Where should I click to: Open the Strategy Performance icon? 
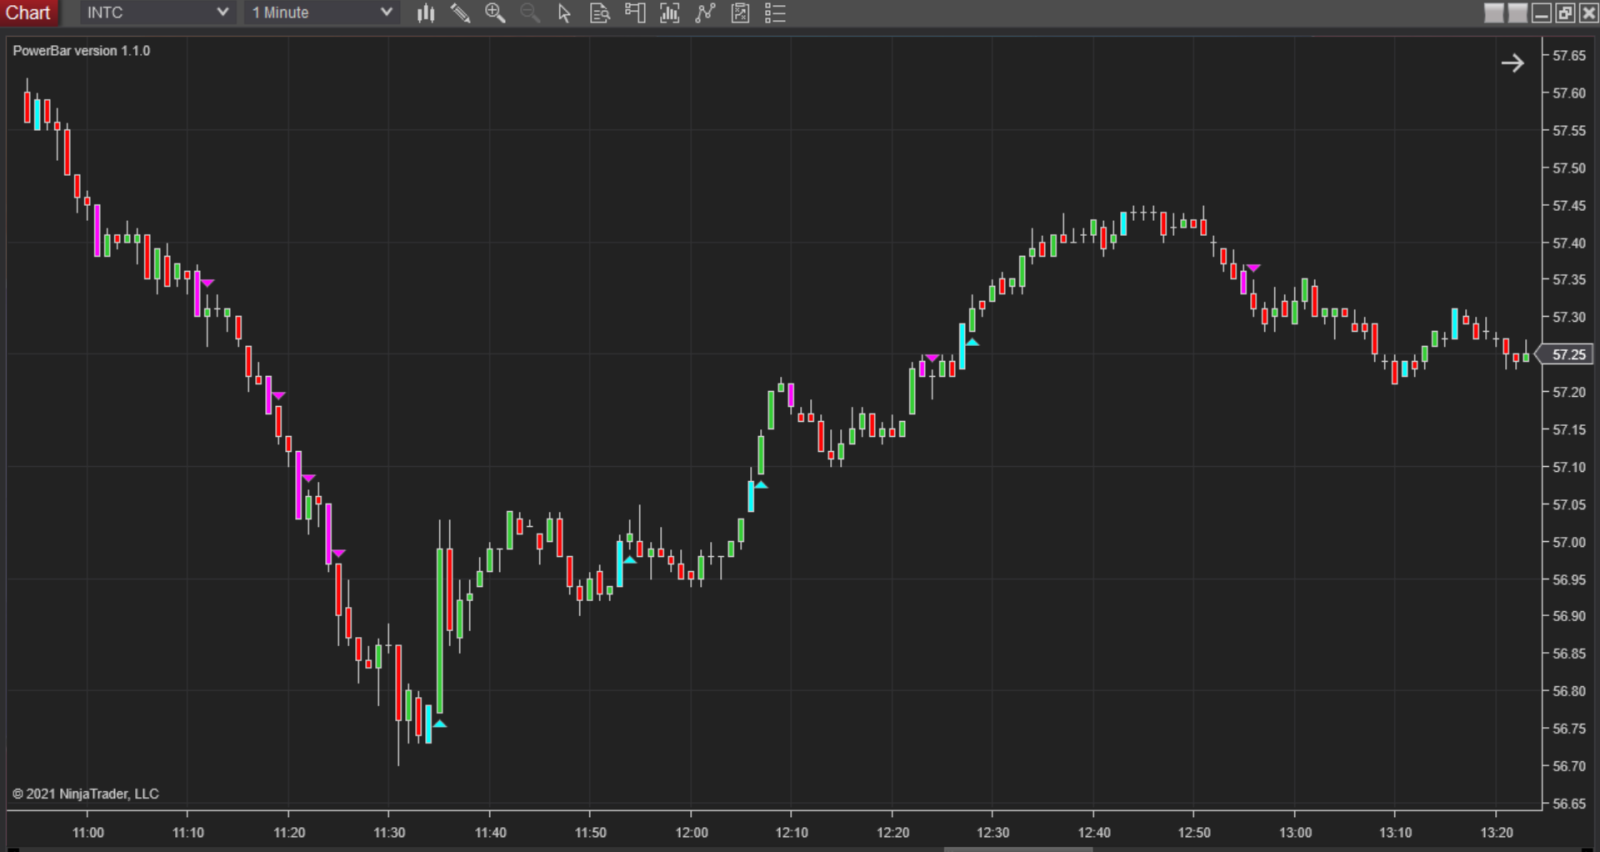740,13
